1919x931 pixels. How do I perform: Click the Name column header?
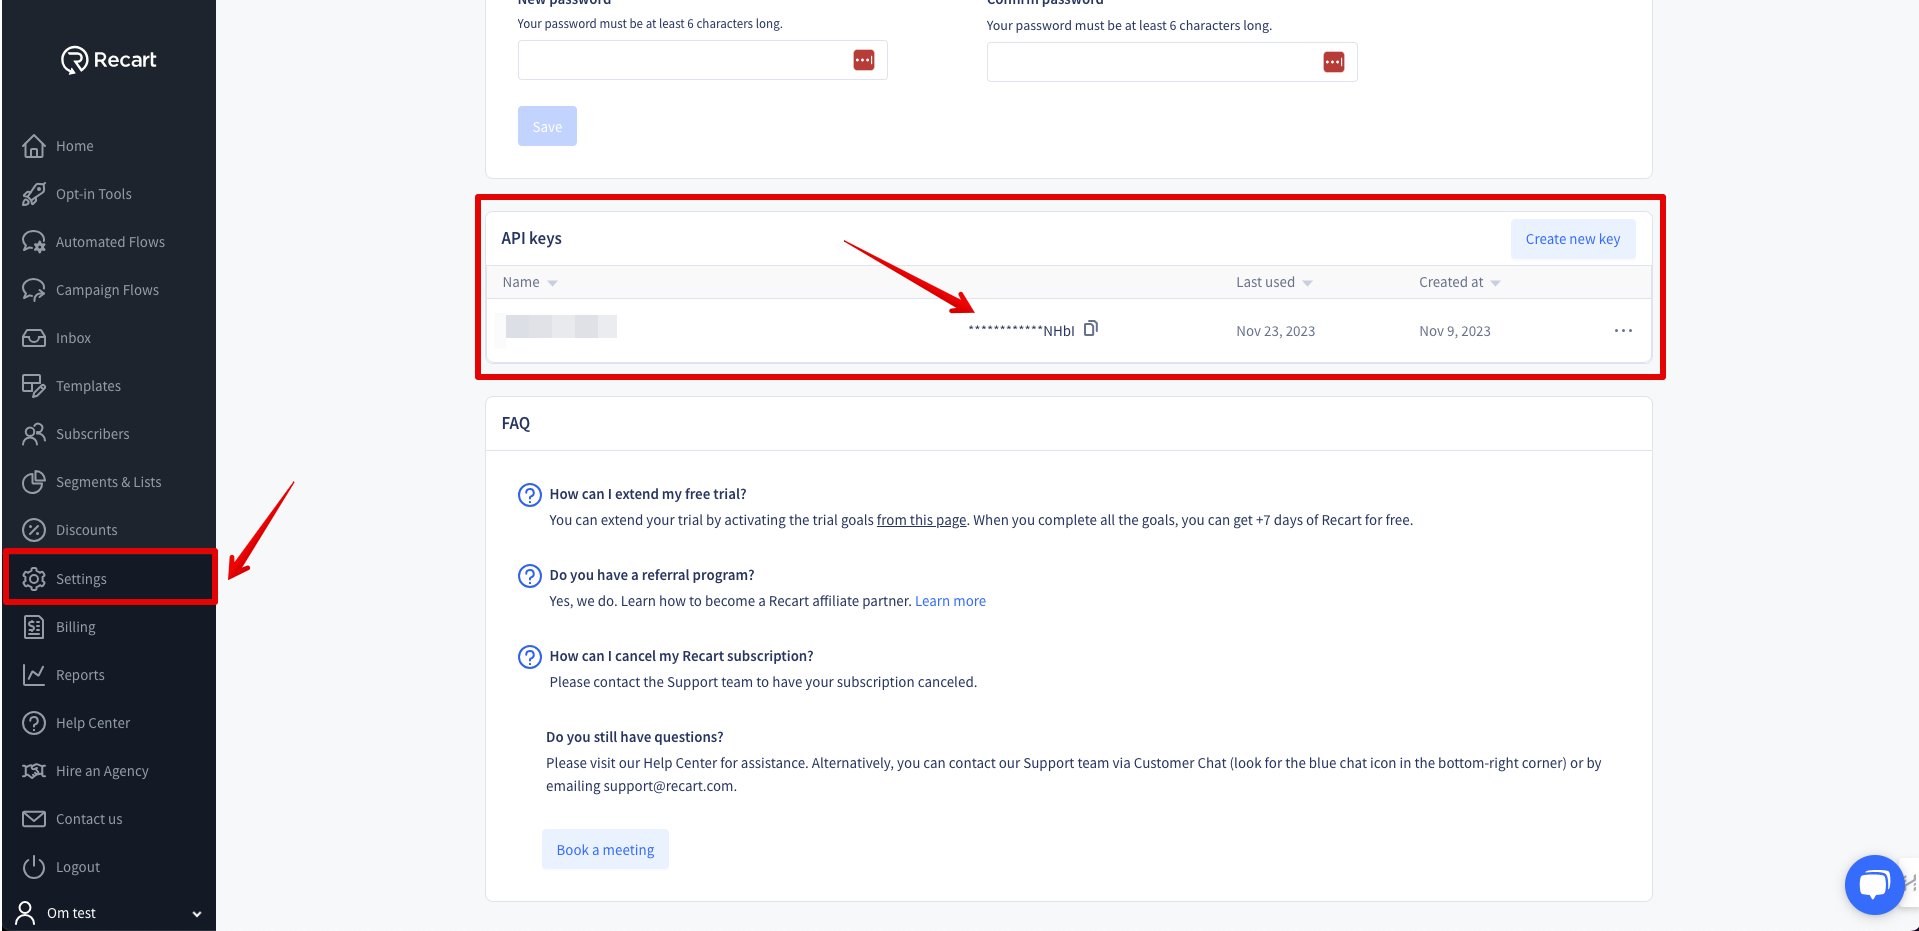tap(521, 282)
